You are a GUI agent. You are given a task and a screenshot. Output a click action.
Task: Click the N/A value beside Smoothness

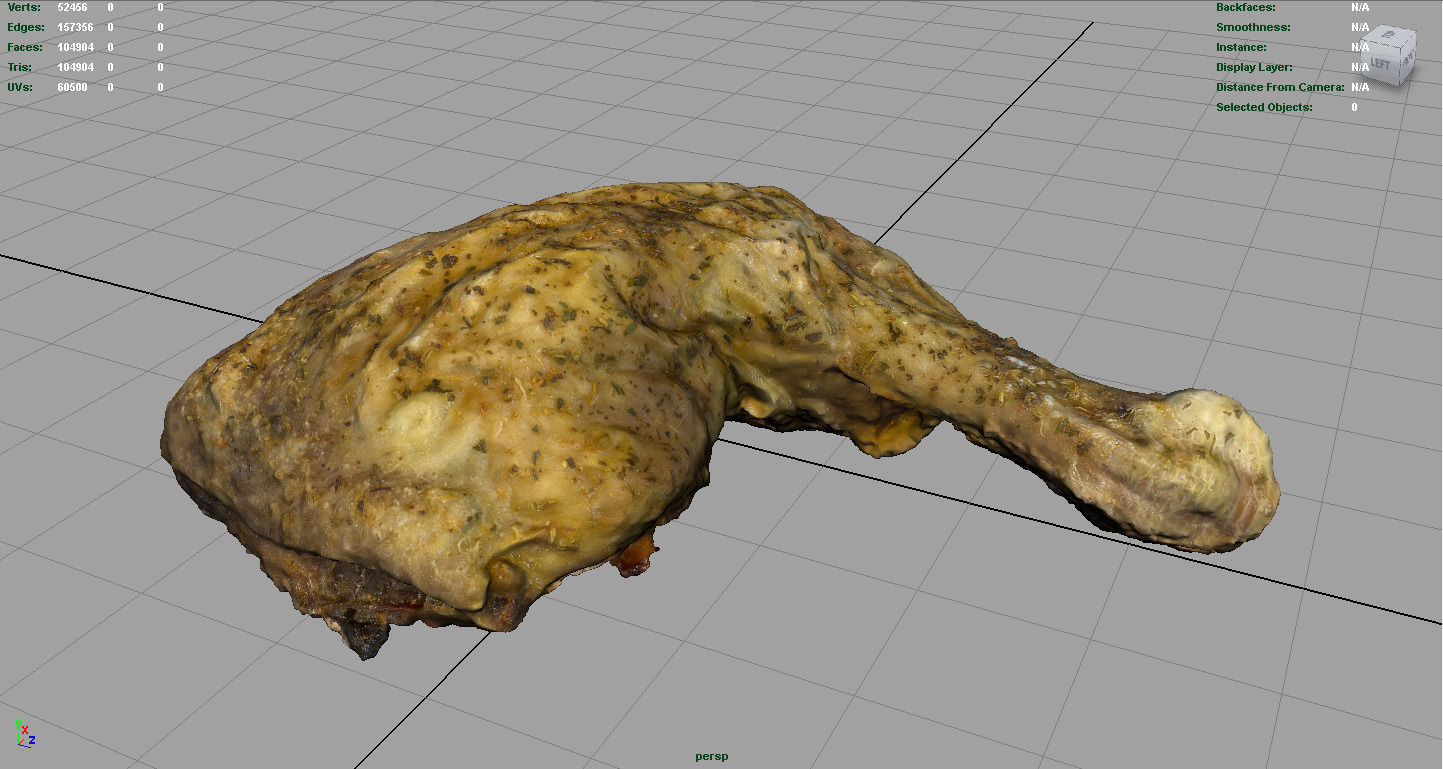[x=1360, y=27]
